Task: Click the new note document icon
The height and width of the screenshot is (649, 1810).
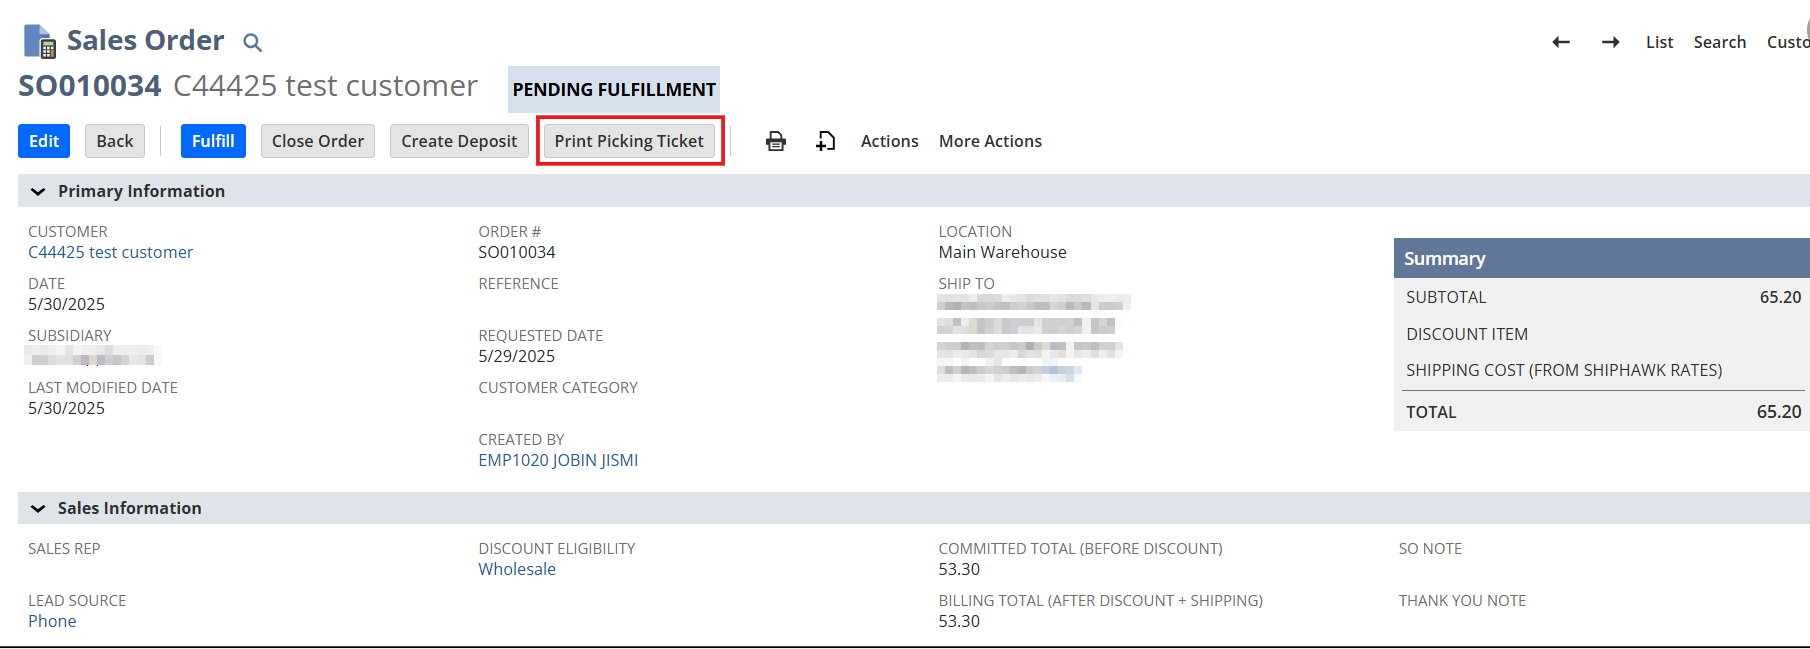Action: [x=825, y=141]
